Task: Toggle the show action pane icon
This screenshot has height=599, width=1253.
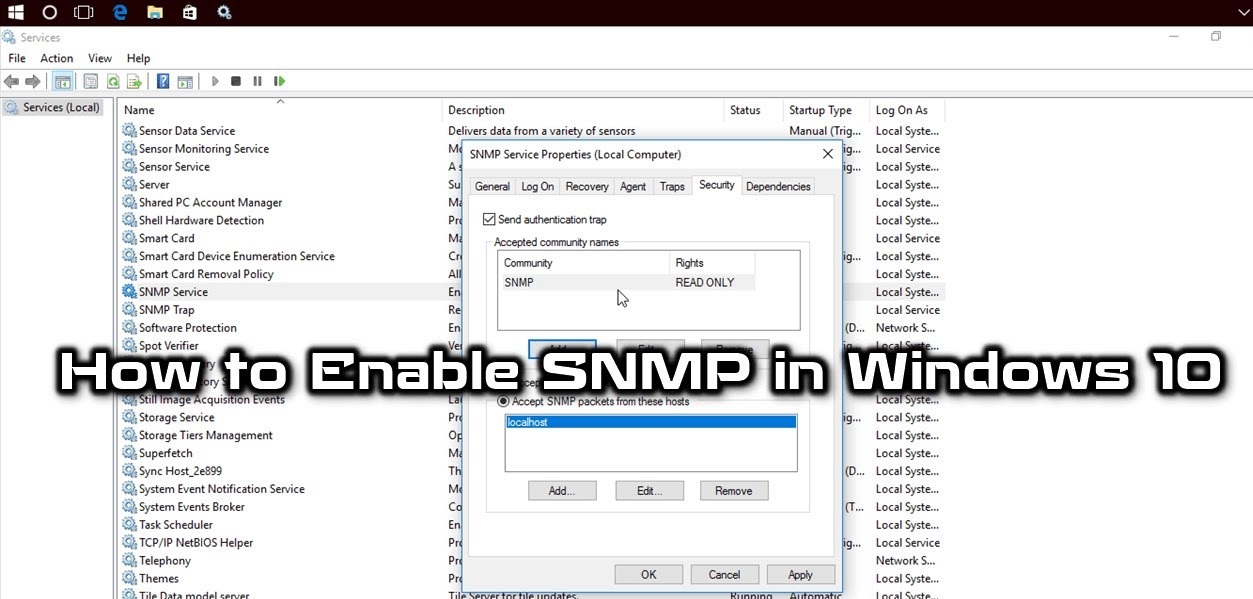Action: coord(186,81)
